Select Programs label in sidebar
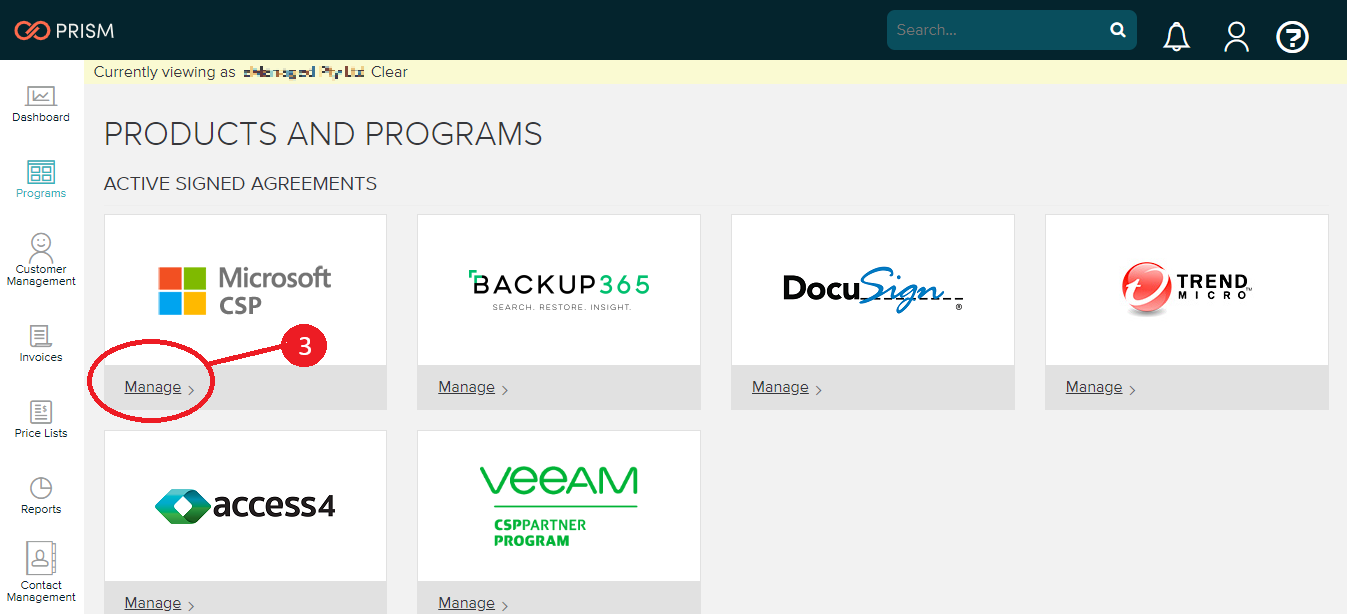The image size is (1347, 614). 41,193
